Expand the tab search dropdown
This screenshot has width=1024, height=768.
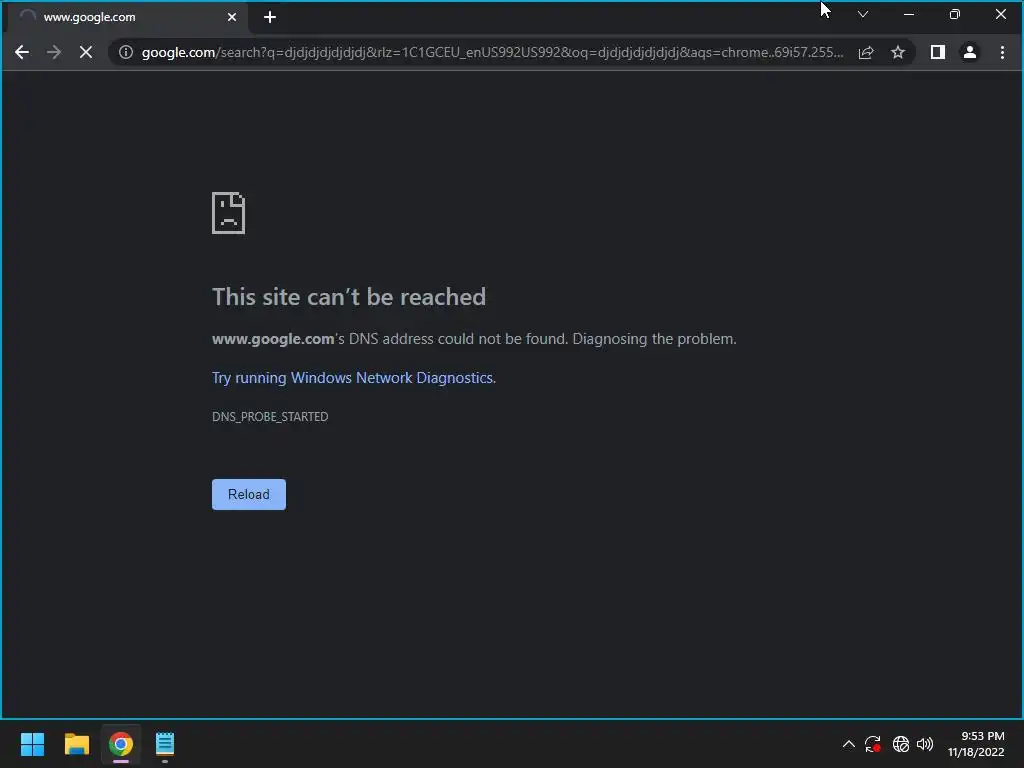pos(863,14)
